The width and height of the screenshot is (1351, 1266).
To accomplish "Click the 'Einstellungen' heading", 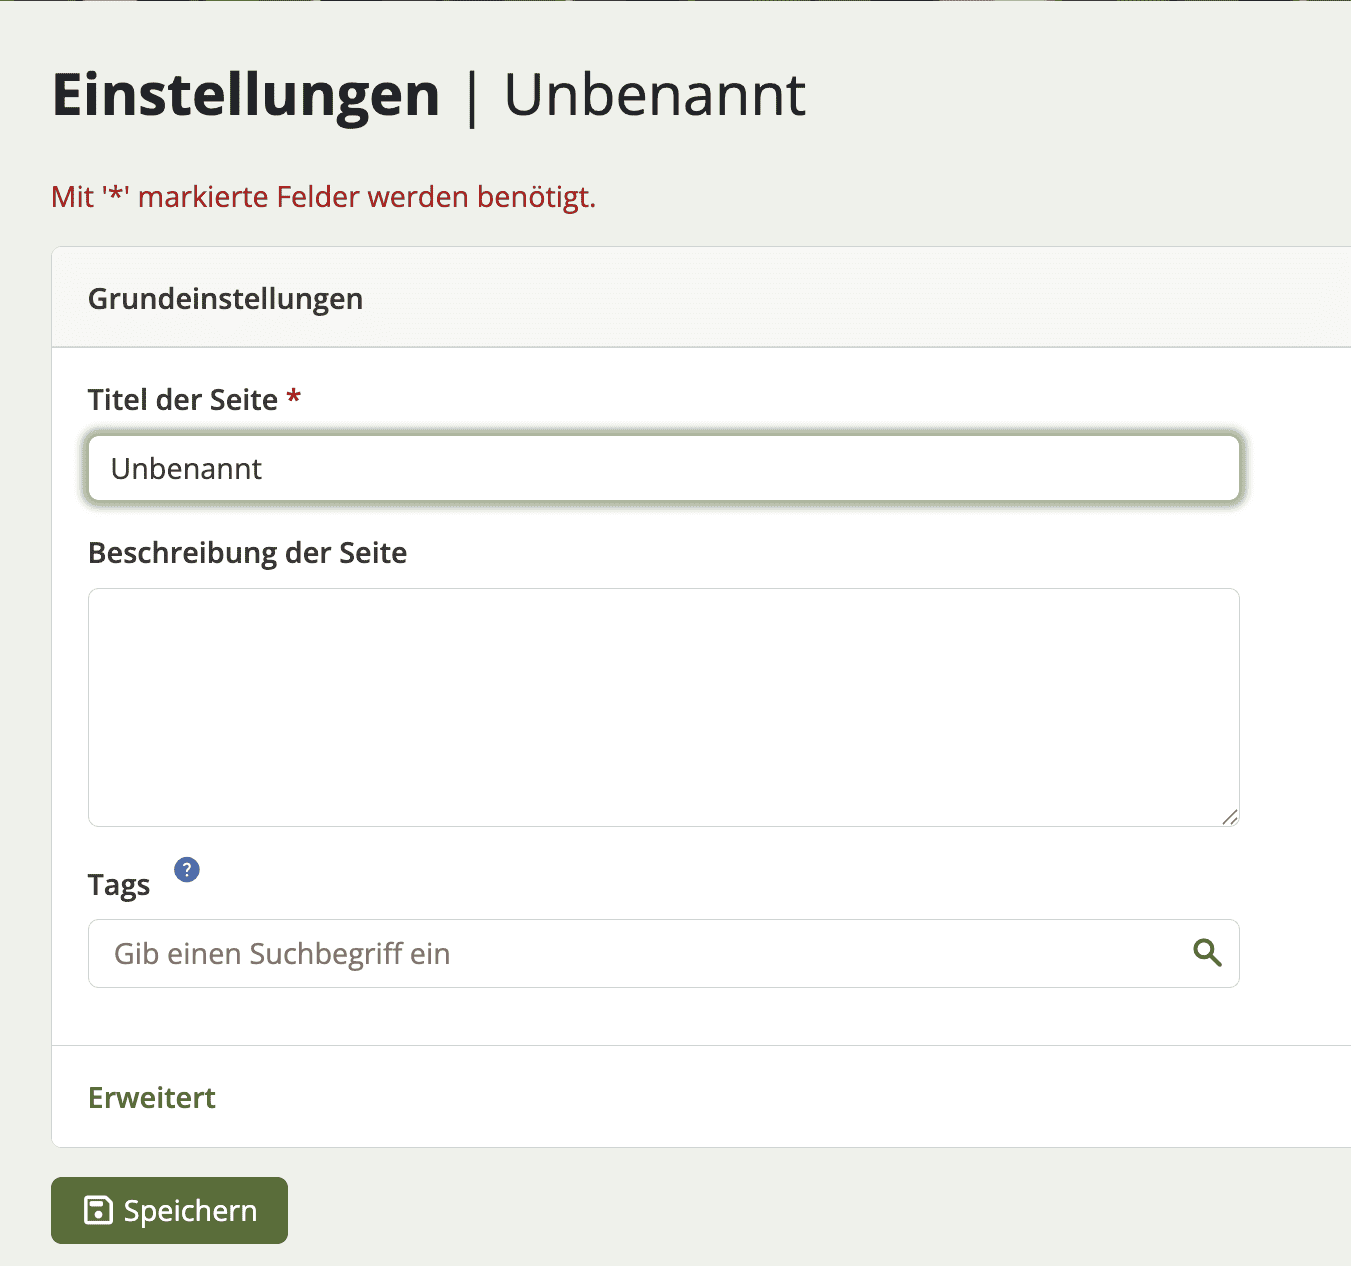I will 246,95.
